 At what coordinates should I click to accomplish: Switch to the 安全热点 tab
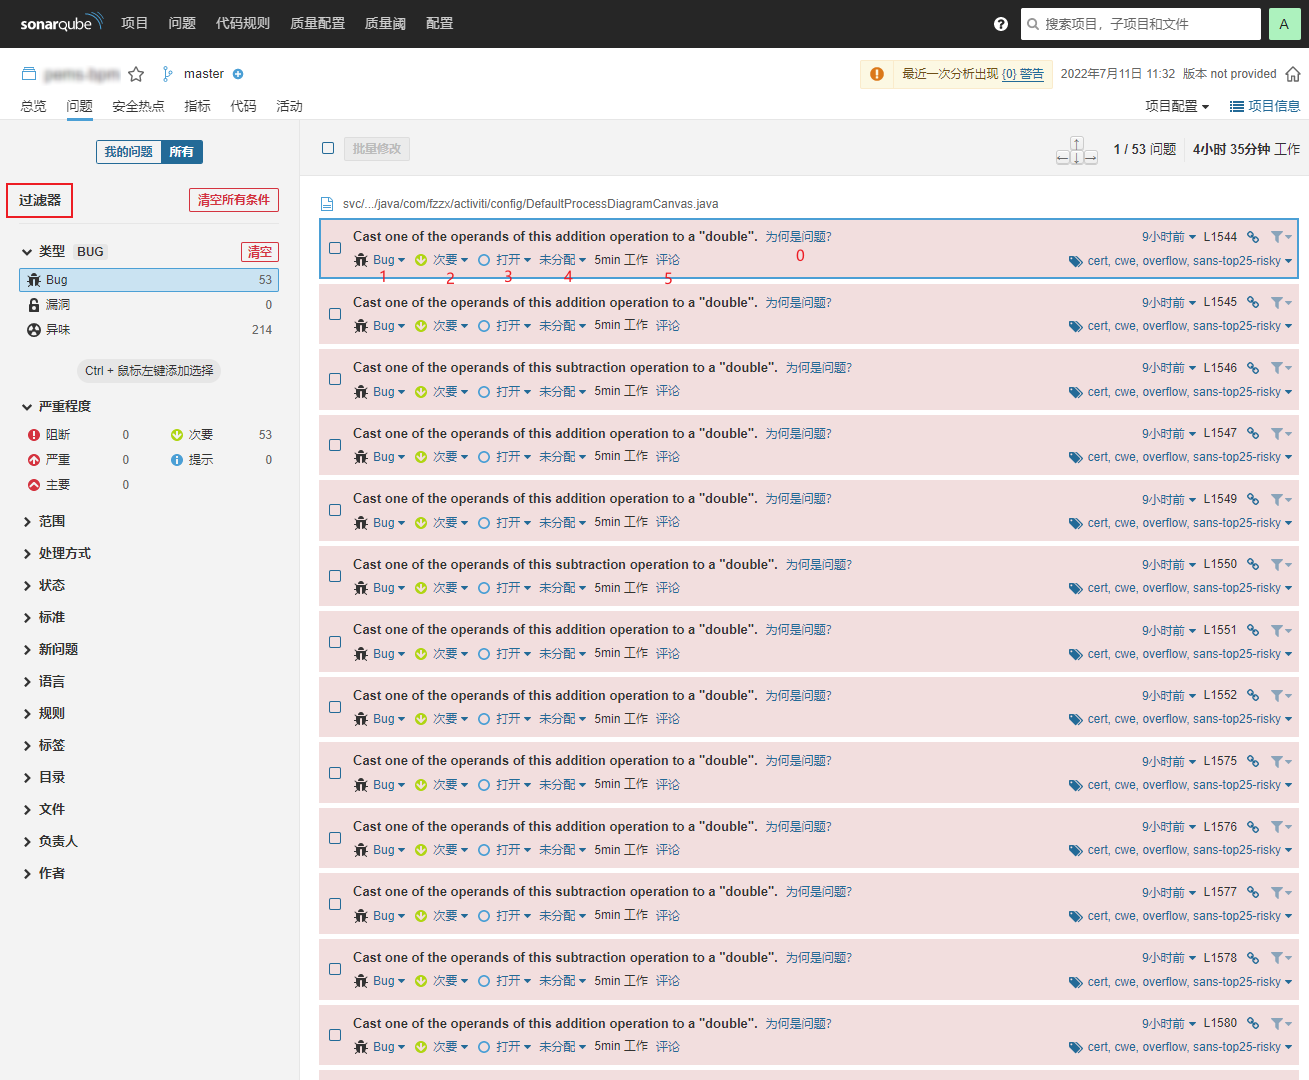click(138, 106)
